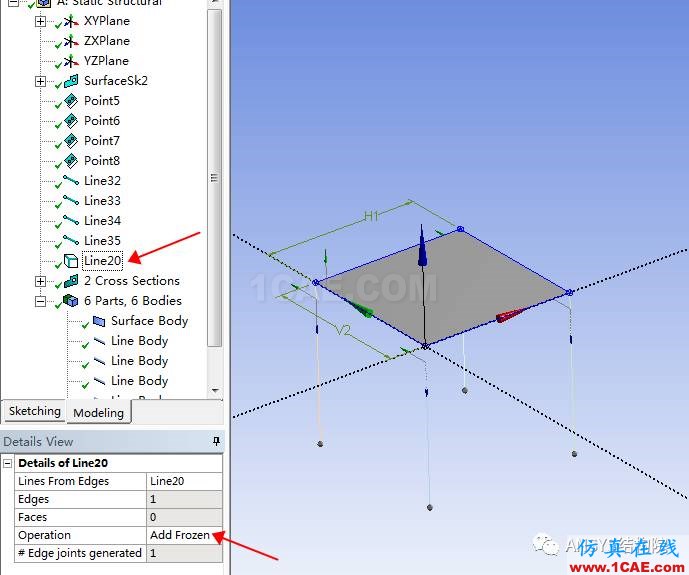689x575 pixels.
Task: Click the blue Z axis arrow
Action: tap(422, 246)
